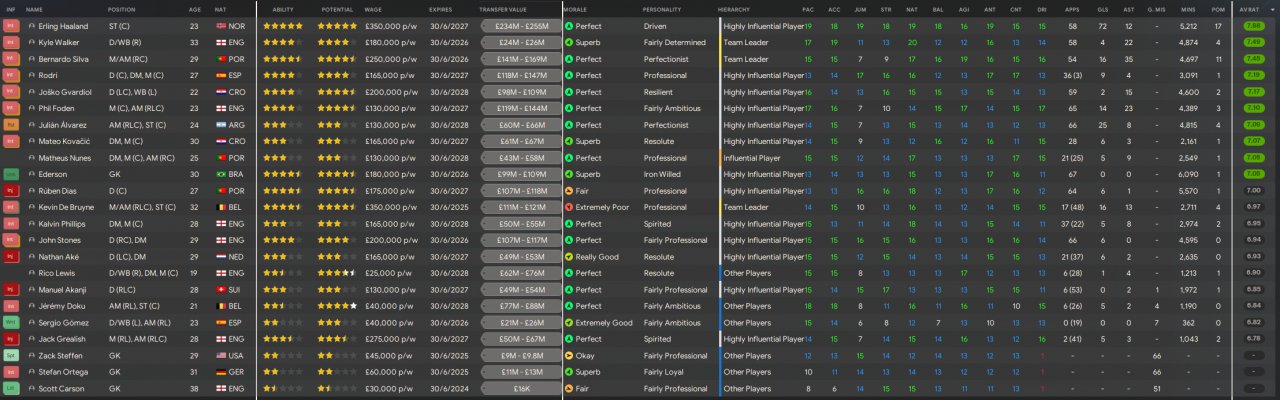Screen dimensions: 1280x400
Task: Click Scott Carson's green Lst badge
Action: click(11, 389)
